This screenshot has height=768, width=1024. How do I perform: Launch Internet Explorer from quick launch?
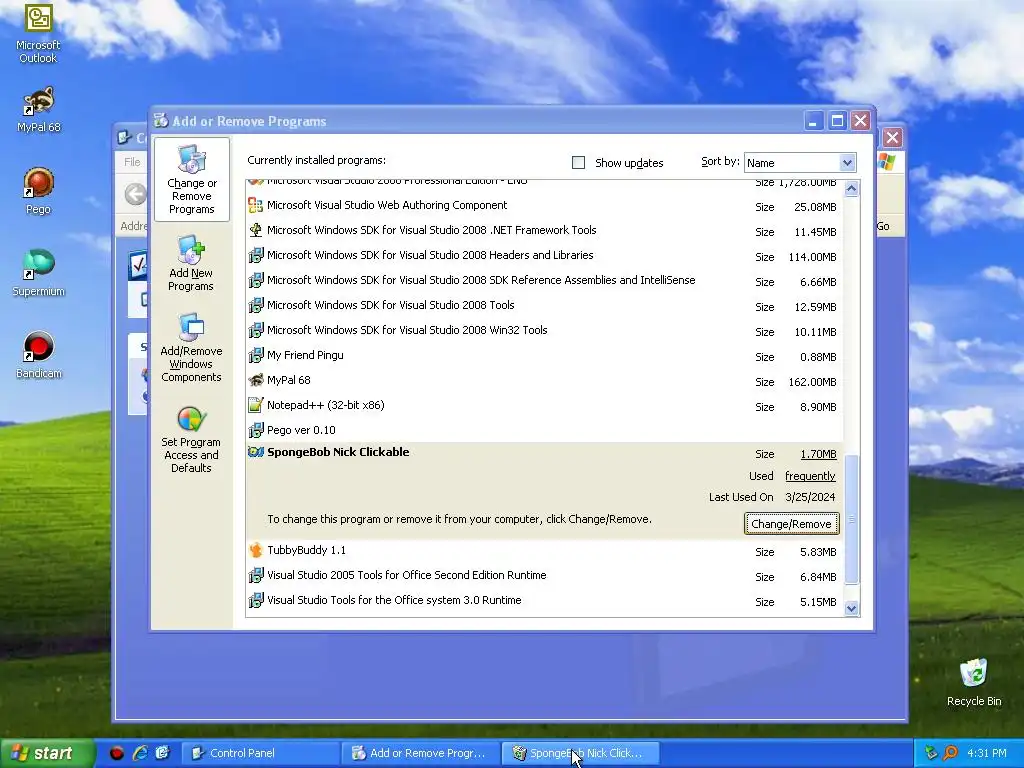[x=140, y=753]
